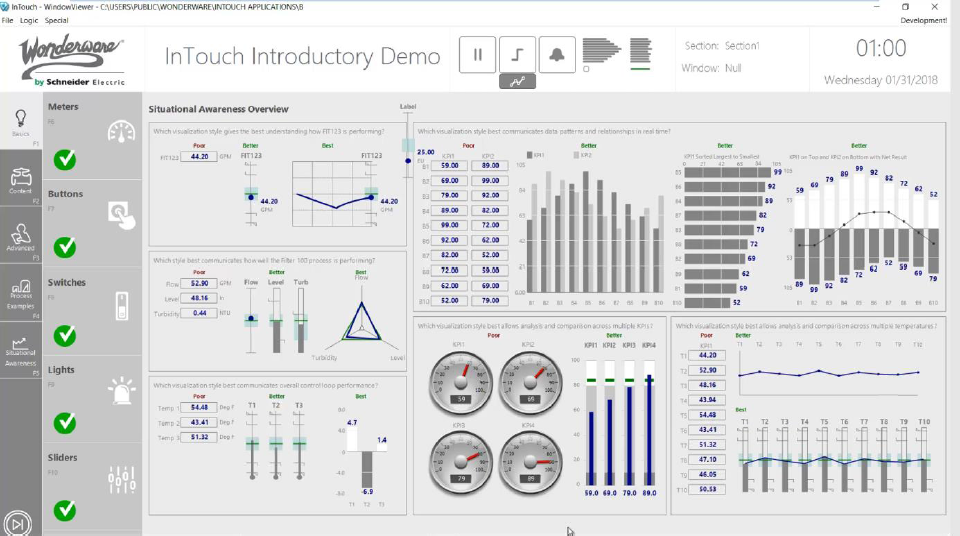Open the Special menu

57,20
